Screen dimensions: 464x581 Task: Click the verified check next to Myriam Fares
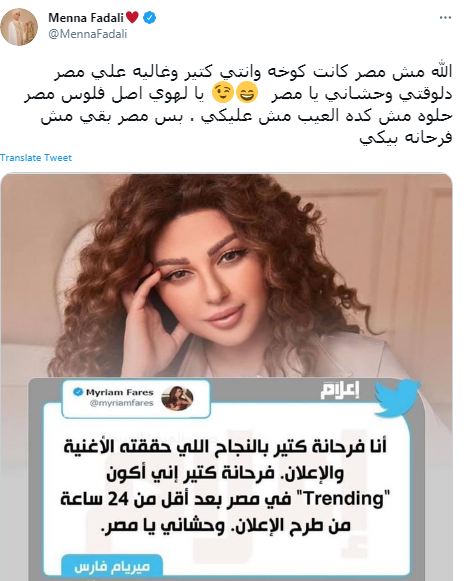pos(78,392)
